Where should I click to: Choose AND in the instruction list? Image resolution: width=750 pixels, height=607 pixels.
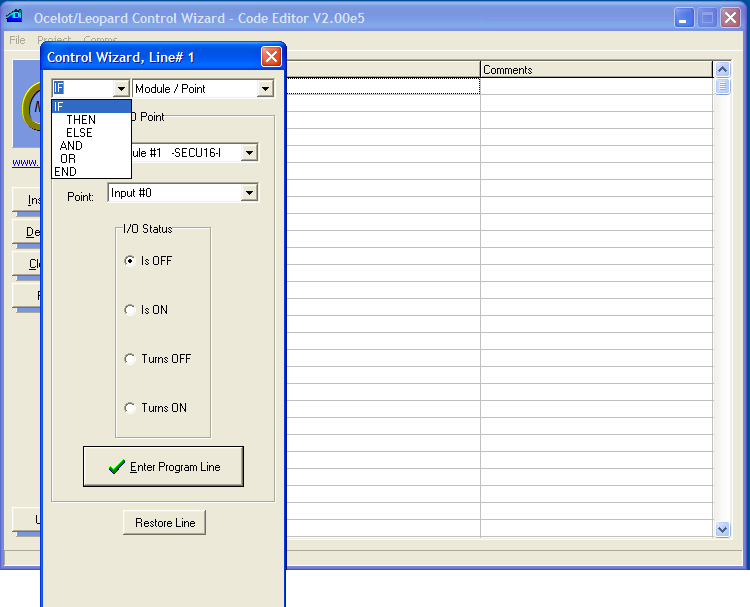pos(91,145)
